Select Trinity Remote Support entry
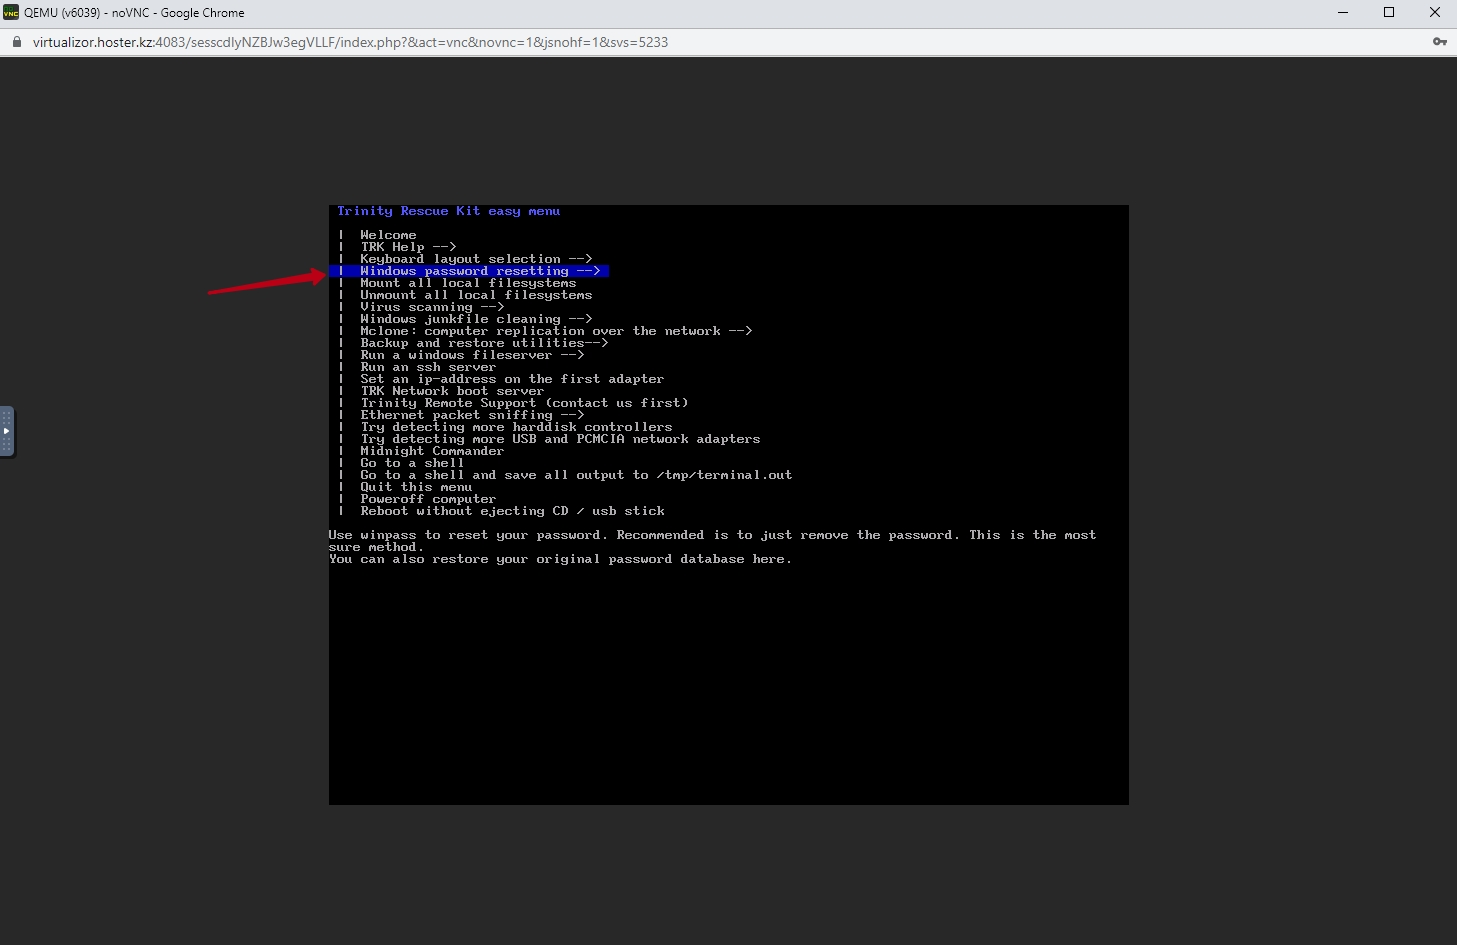This screenshot has width=1457, height=945. 524,403
